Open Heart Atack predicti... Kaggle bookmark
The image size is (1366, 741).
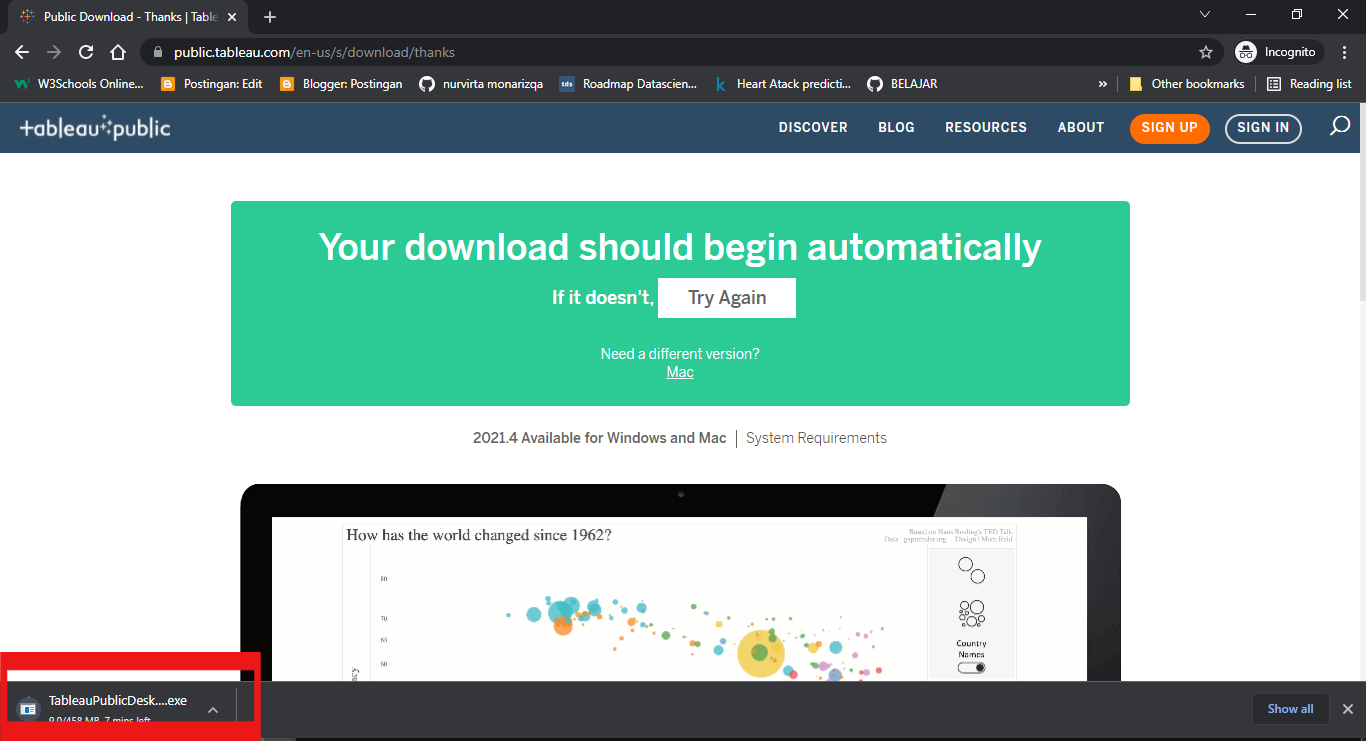pyautogui.click(x=782, y=84)
